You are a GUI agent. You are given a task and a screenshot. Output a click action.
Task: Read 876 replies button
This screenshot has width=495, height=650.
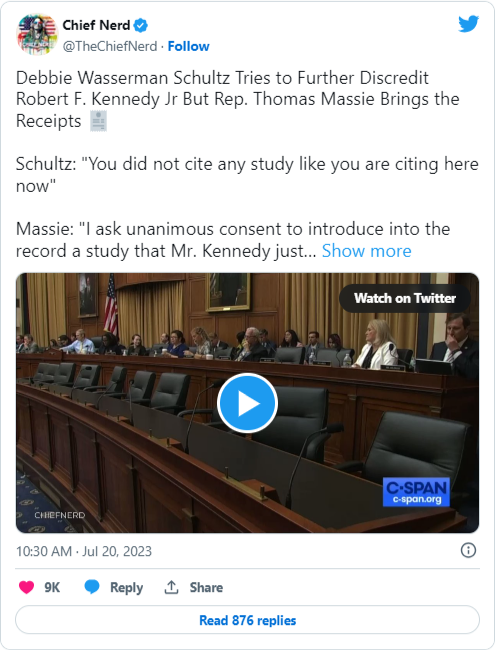pos(248,620)
